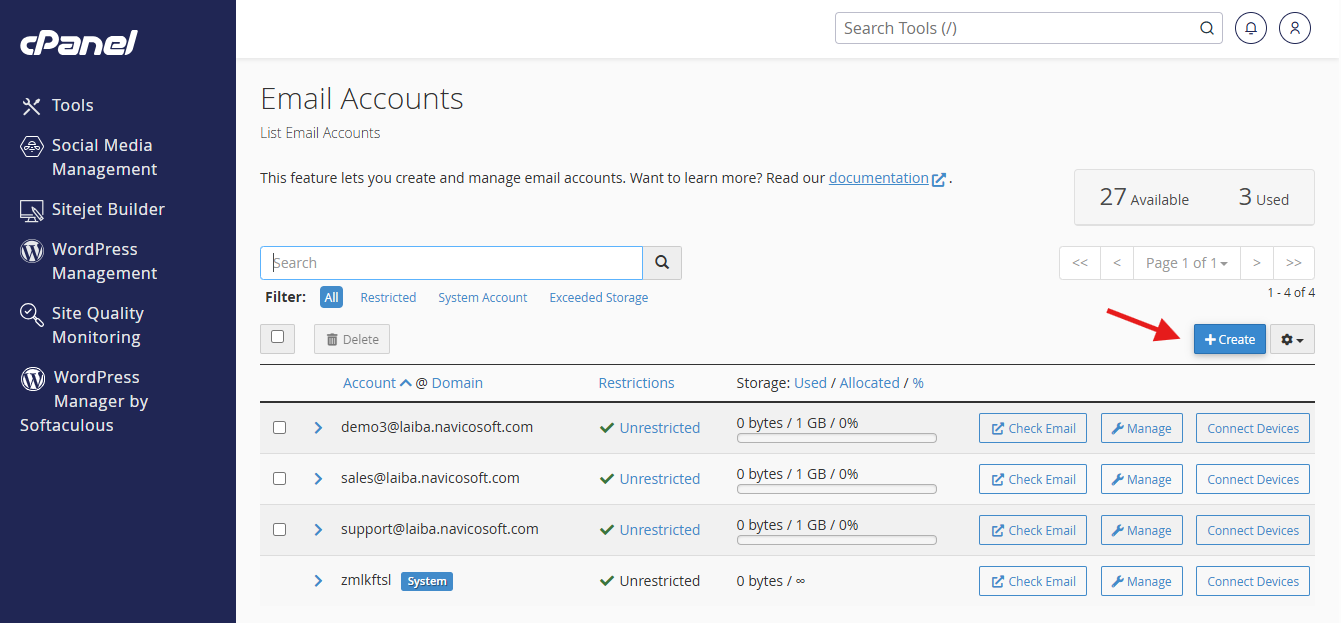Open Tools from the sidebar
The height and width of the screenshot is (623, 1341).
click(x=72, y=105)
